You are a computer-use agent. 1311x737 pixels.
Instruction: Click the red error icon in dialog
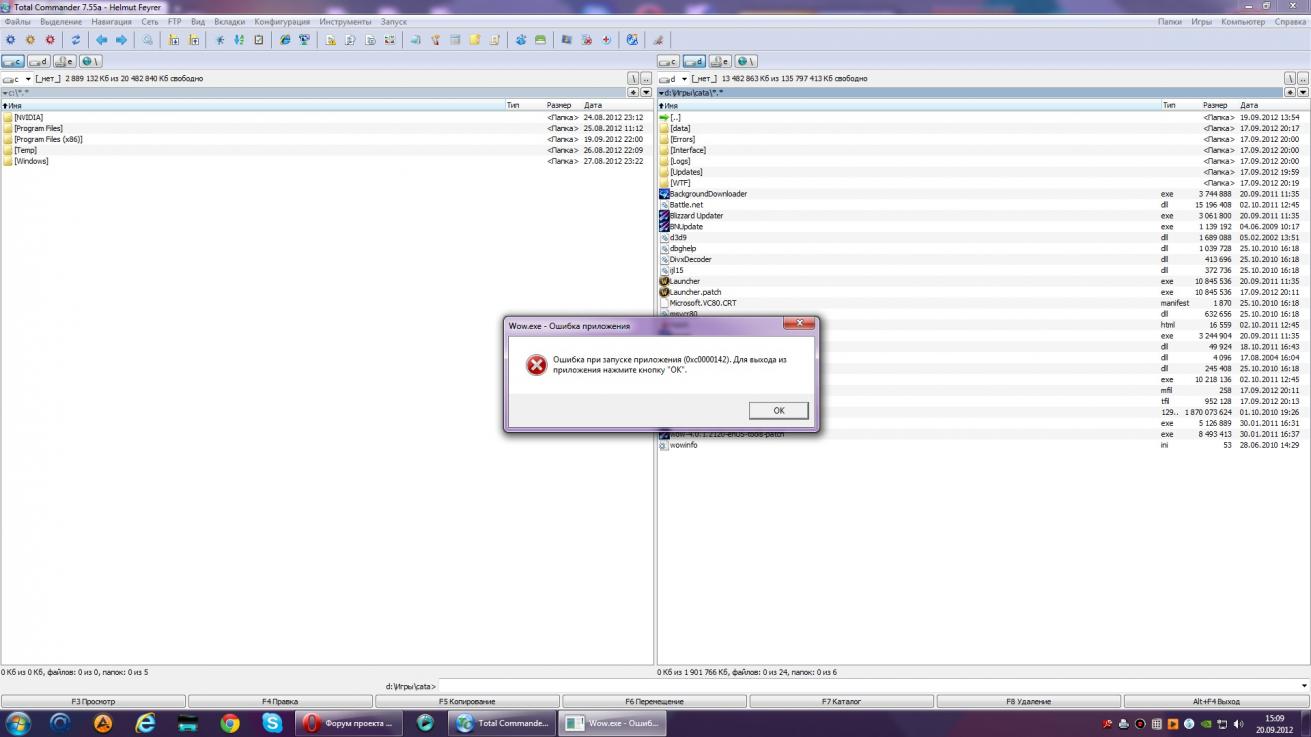(x=537, y=365)
